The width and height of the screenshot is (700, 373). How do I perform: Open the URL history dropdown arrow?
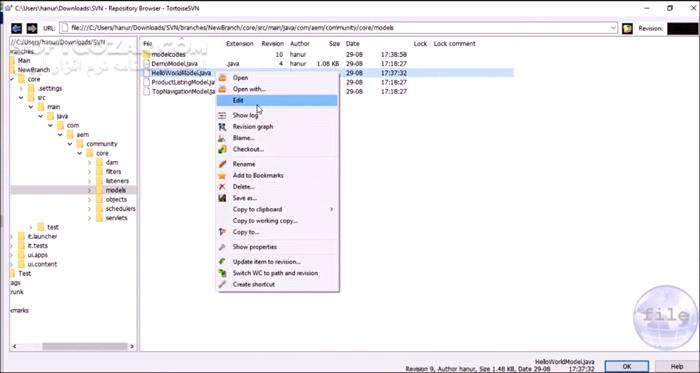[x=613, y=28]
